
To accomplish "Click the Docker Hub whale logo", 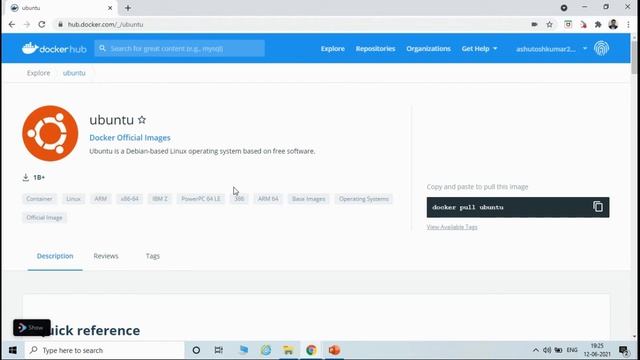I will click(x=54, y=49).
